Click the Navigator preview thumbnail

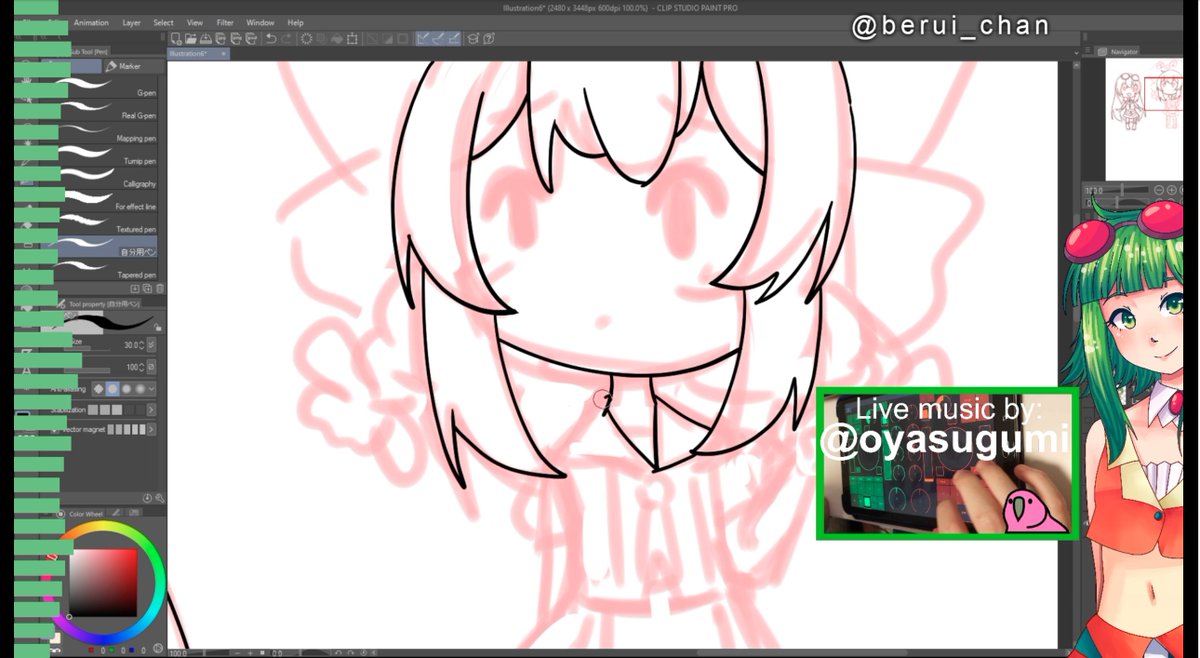pos(1144,118)
